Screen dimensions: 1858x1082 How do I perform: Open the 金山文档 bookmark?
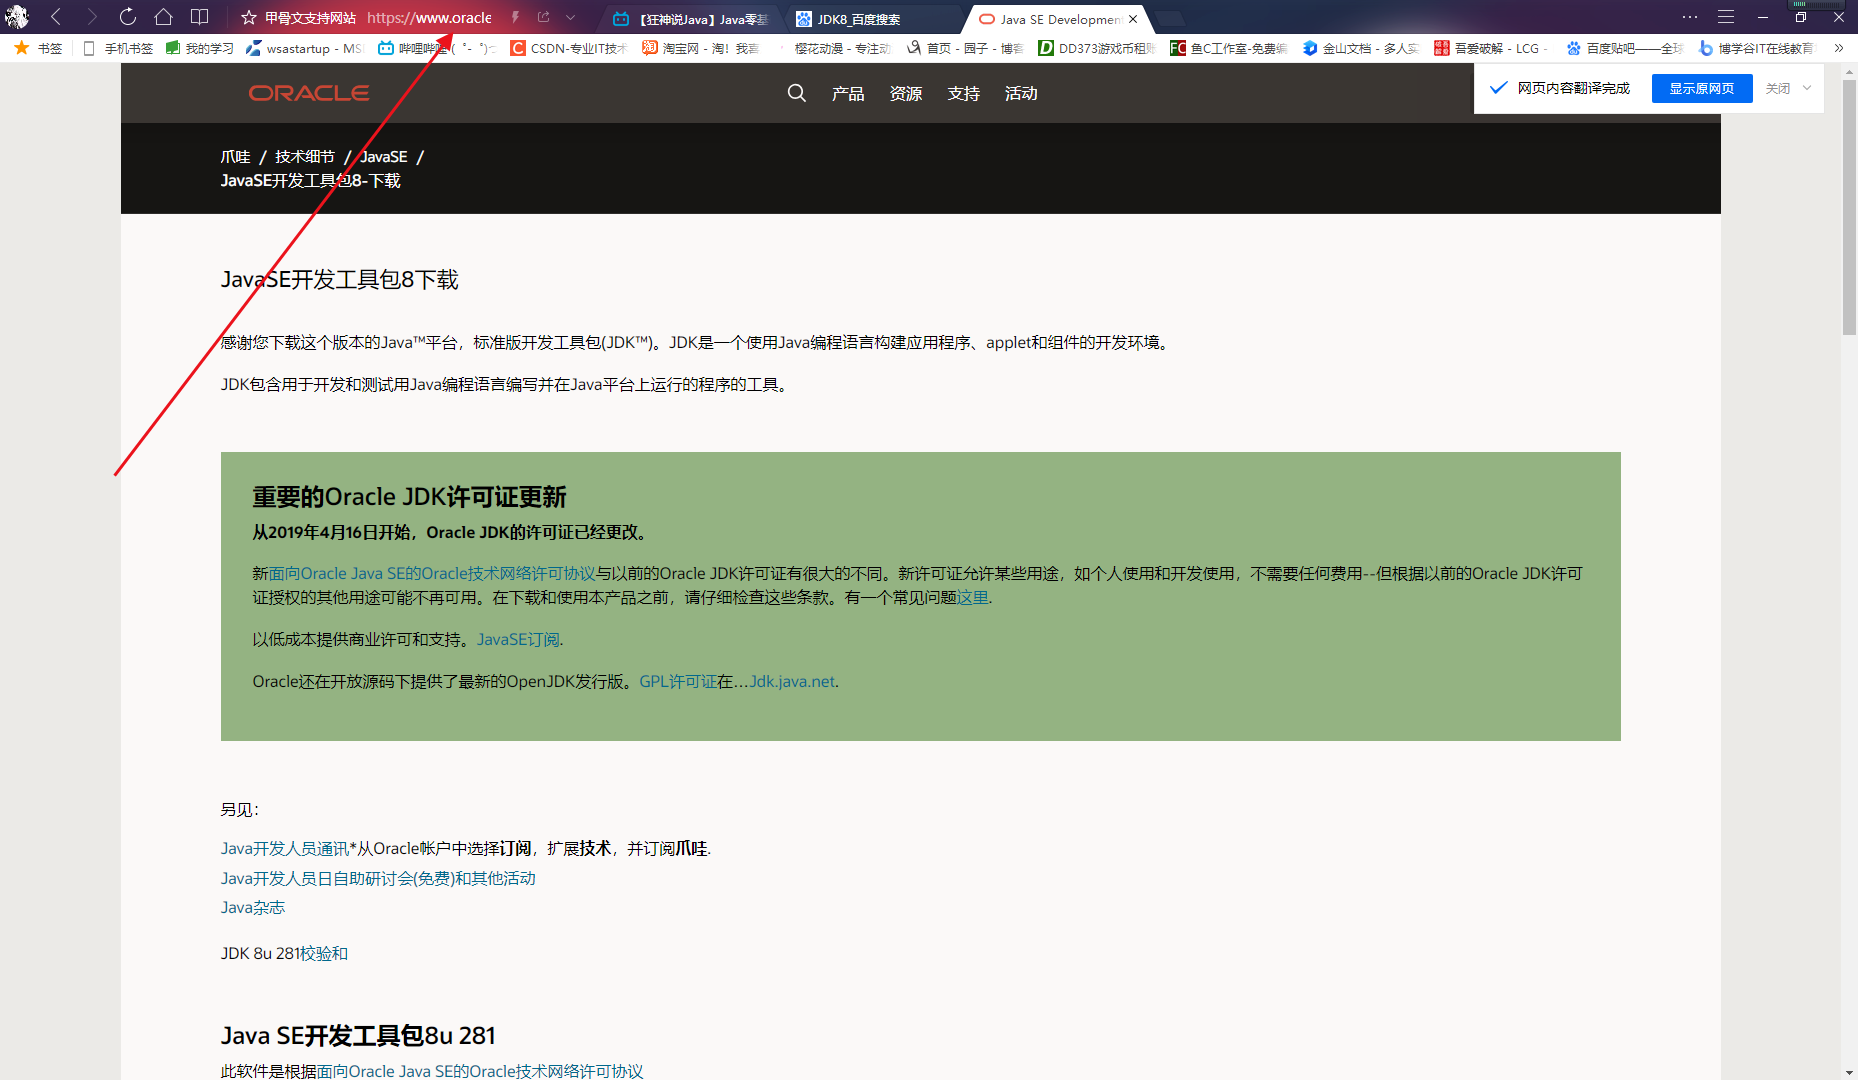pyautogui.click(x=1361, y=48)
